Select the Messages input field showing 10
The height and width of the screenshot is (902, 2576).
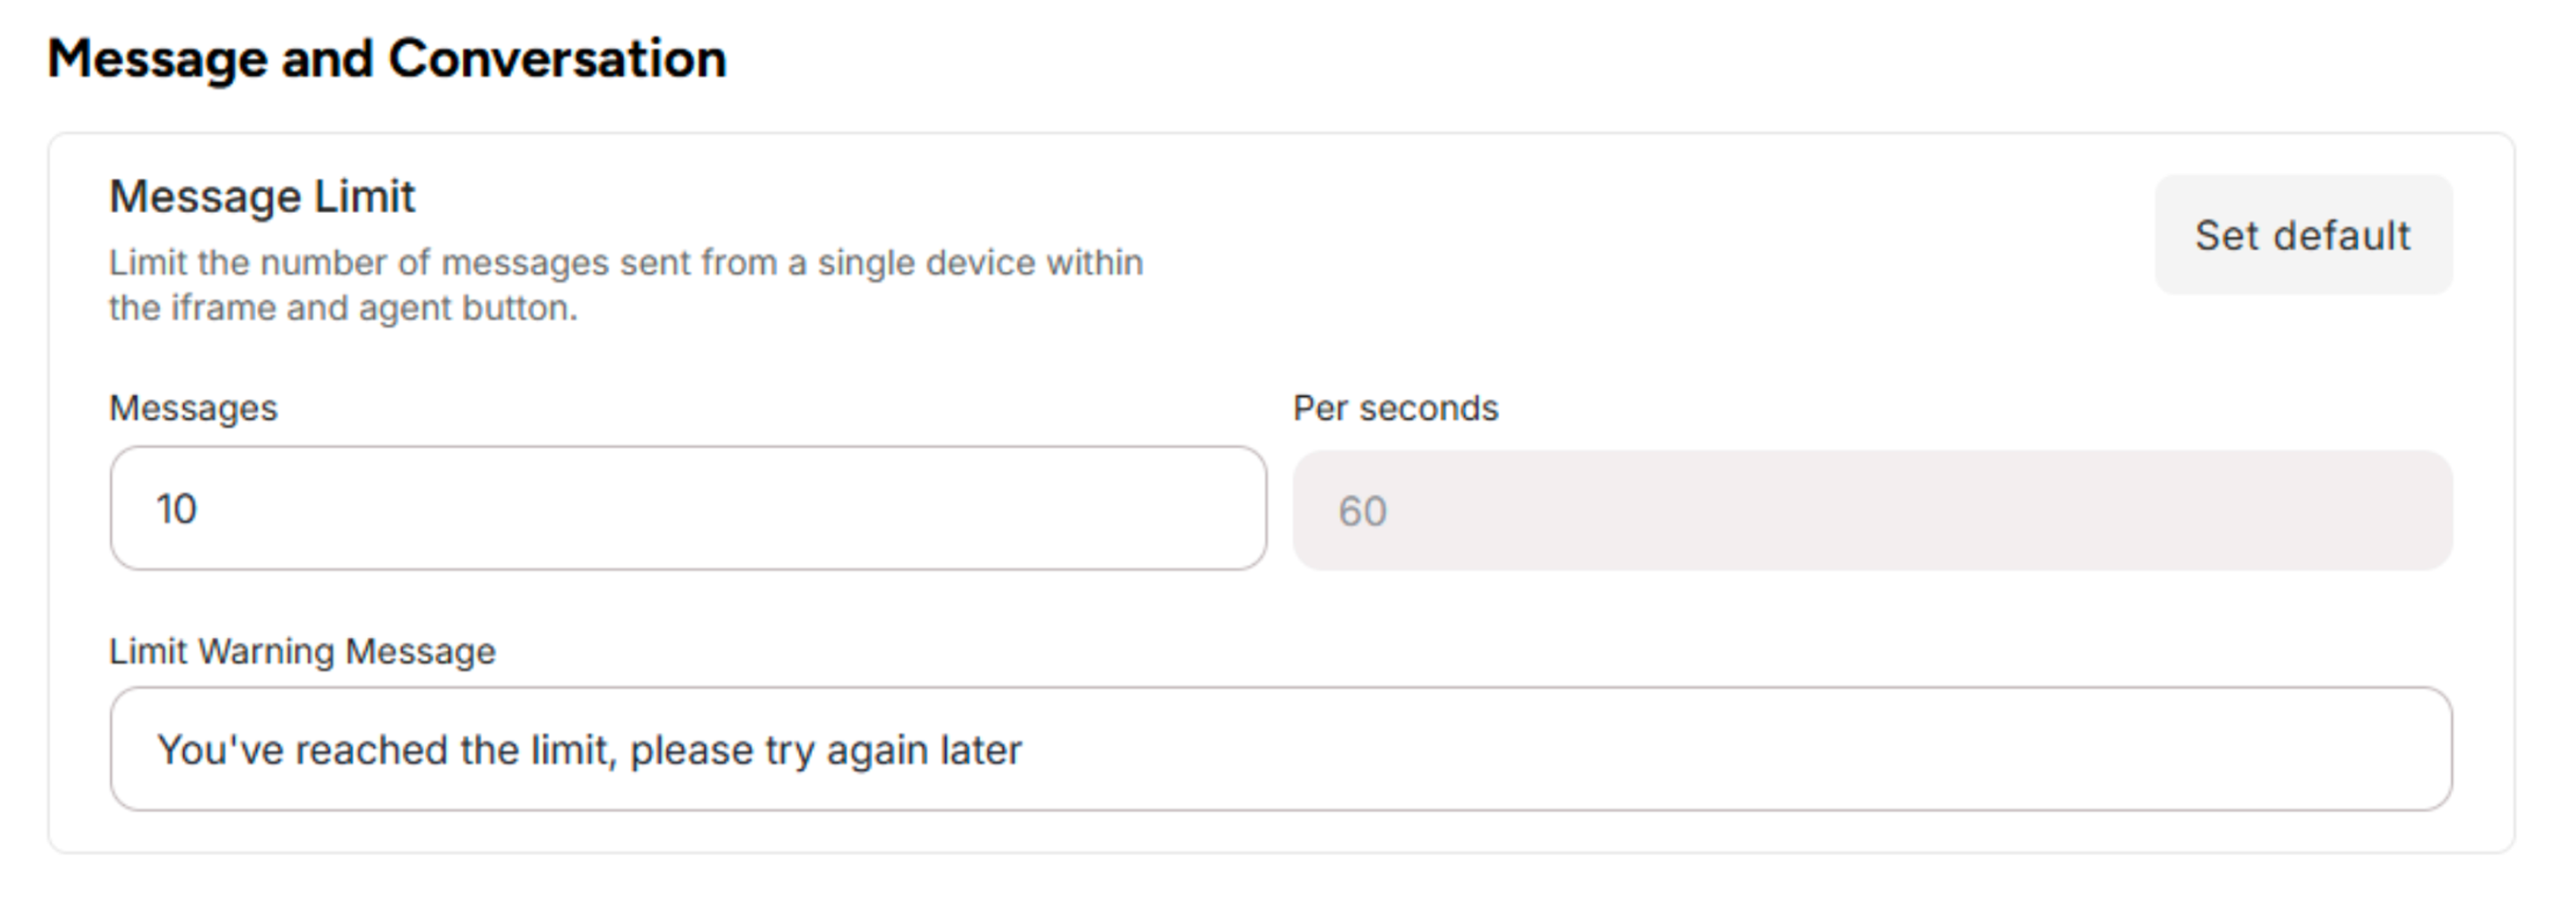[x=690, y=510]
